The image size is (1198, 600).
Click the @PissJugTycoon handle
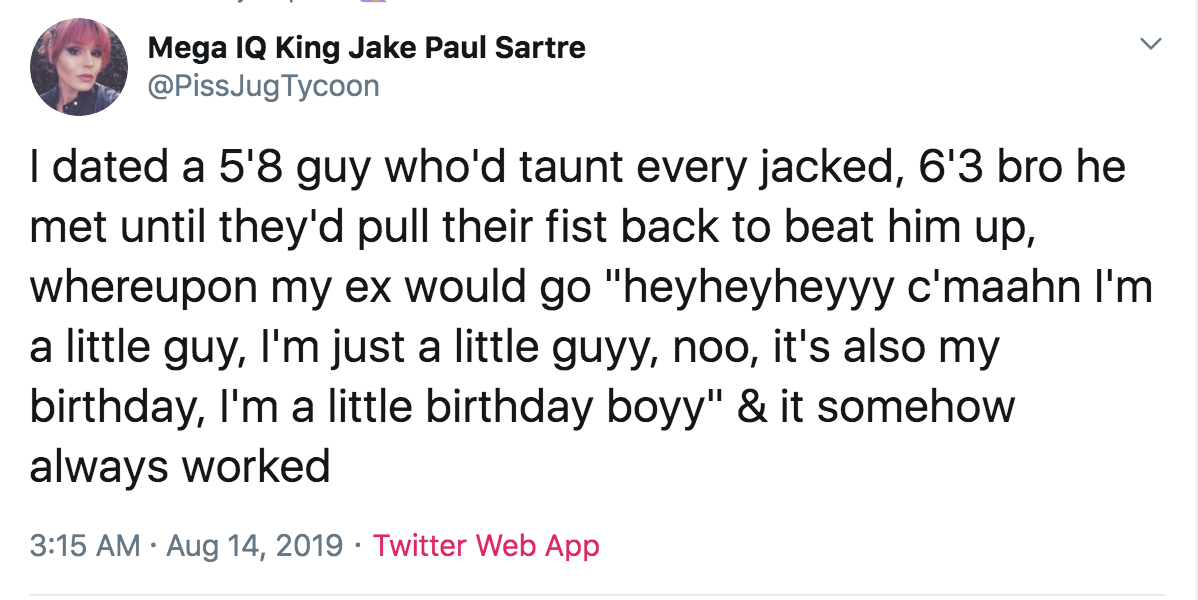tap(264, 86)
